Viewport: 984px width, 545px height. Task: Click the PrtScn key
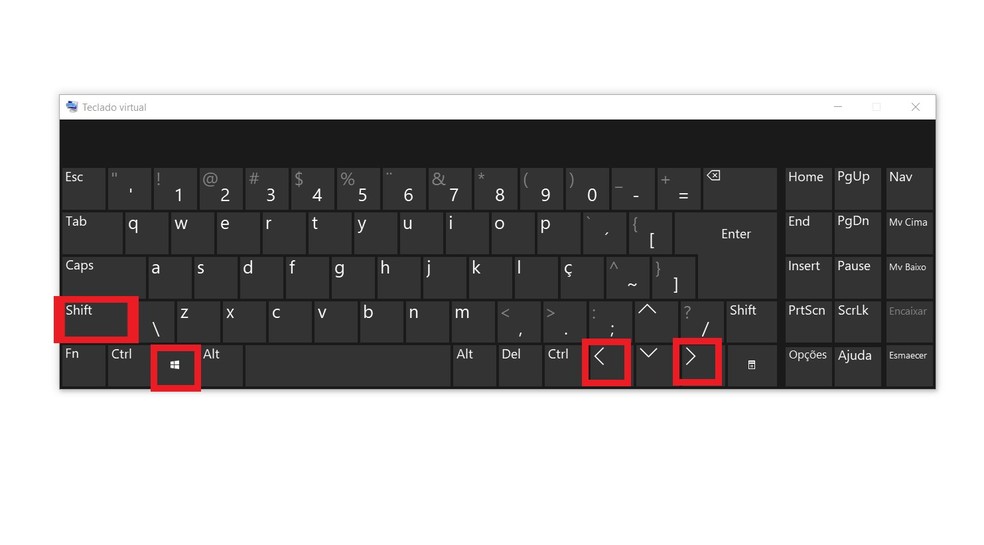pyautogui.click(x=808, y=321)
